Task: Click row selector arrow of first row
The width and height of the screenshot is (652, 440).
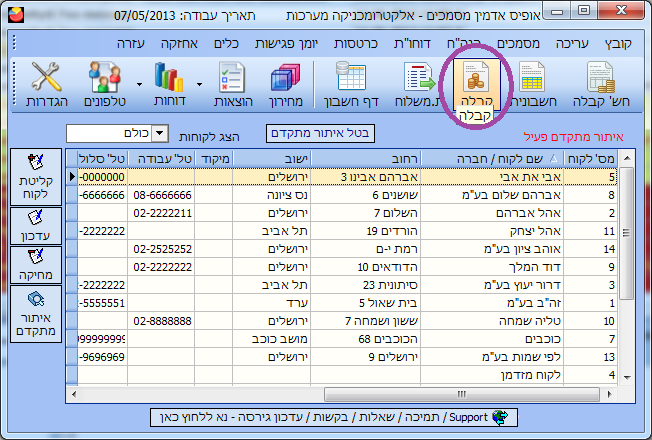Action: click(x=72, y=177)
